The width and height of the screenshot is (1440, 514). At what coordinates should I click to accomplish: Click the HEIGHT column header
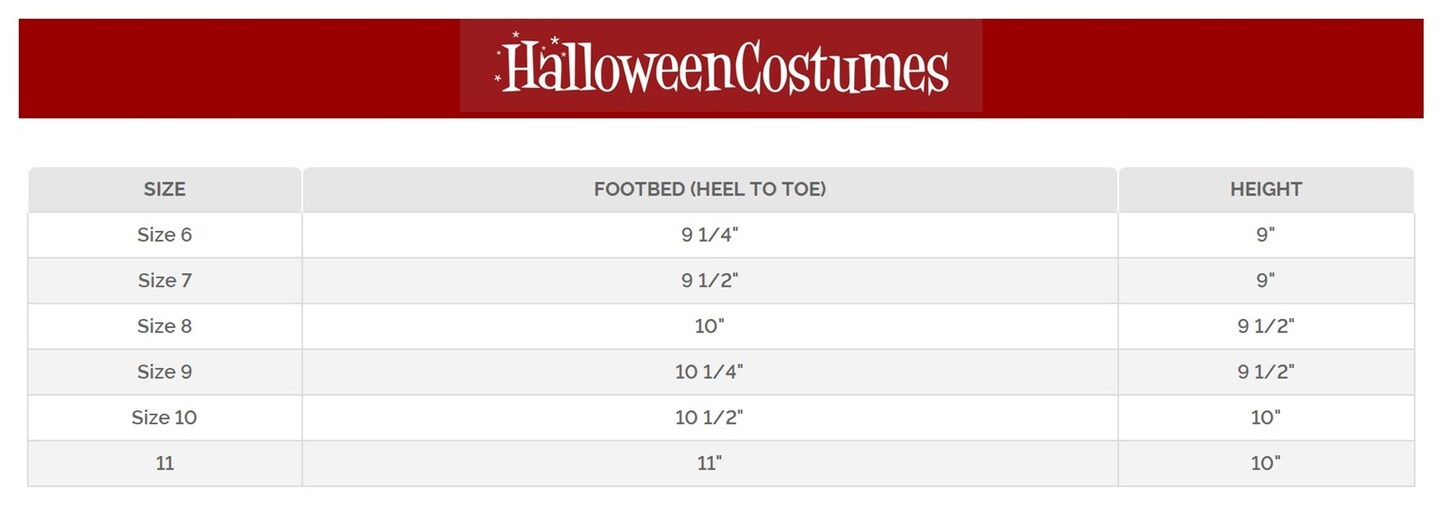click(1266, 189)
